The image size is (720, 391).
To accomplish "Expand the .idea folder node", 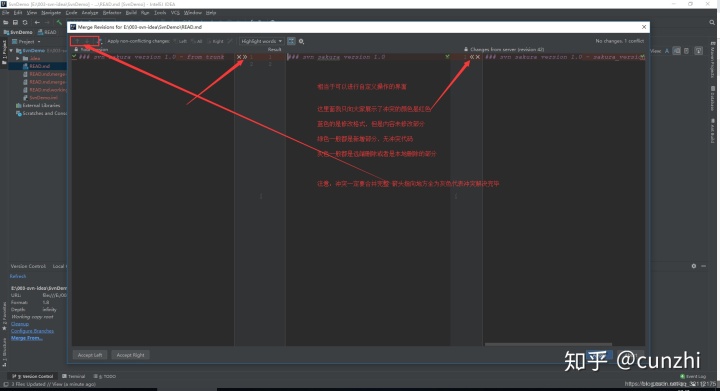I will (x=18, y=58).
